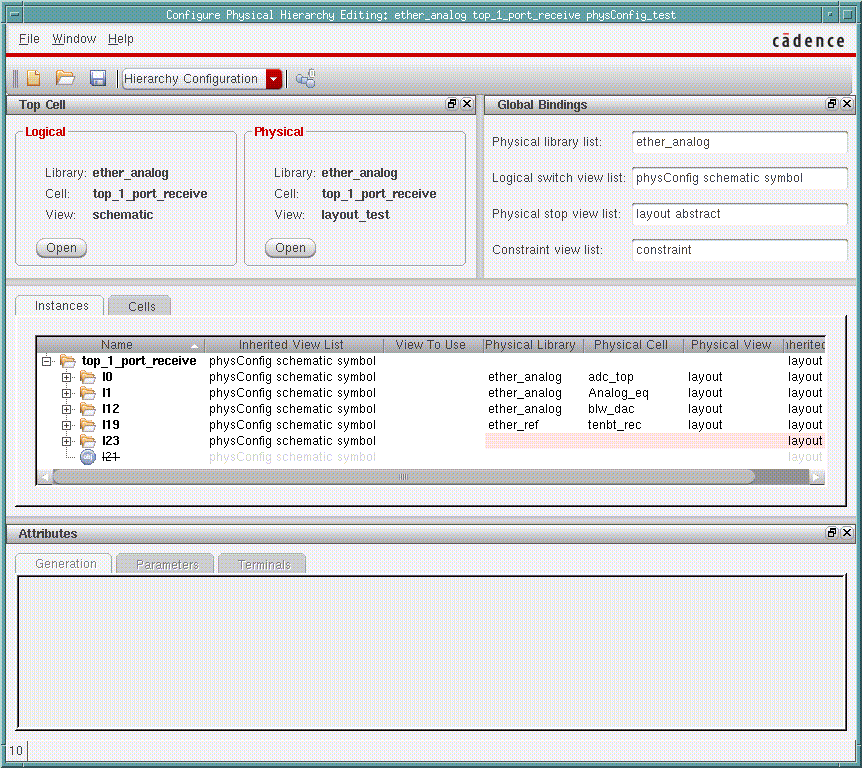Click the Open folder toolbar icon
The width and height of the screenshot is (862, 768).
[x=65, y=79]
